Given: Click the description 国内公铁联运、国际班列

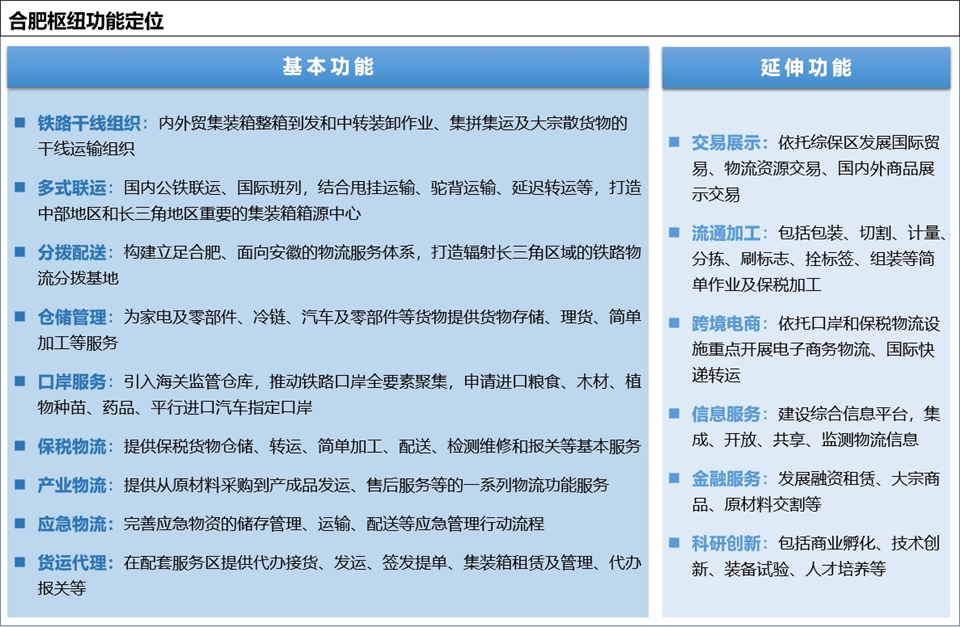Looking at the screenshot, I should pyautogui.click(x=212, y=188).
